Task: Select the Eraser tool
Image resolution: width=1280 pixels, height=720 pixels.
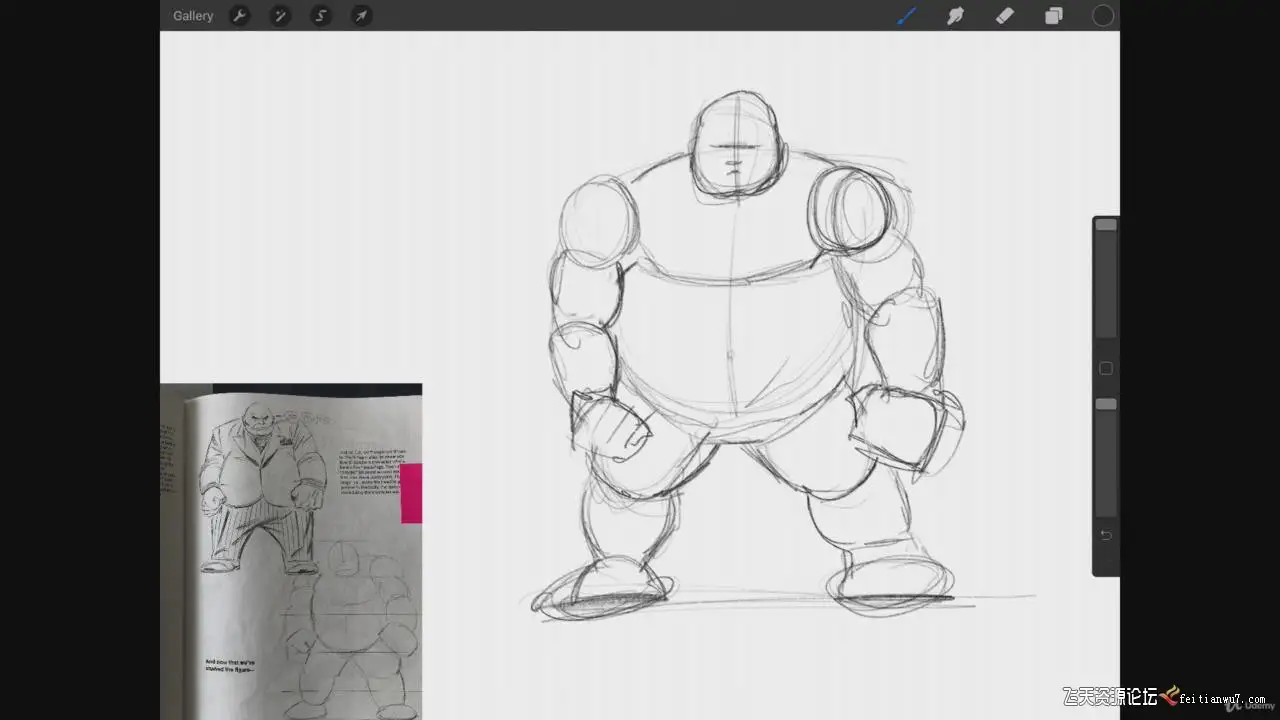Action: (x=1005, y=16)
